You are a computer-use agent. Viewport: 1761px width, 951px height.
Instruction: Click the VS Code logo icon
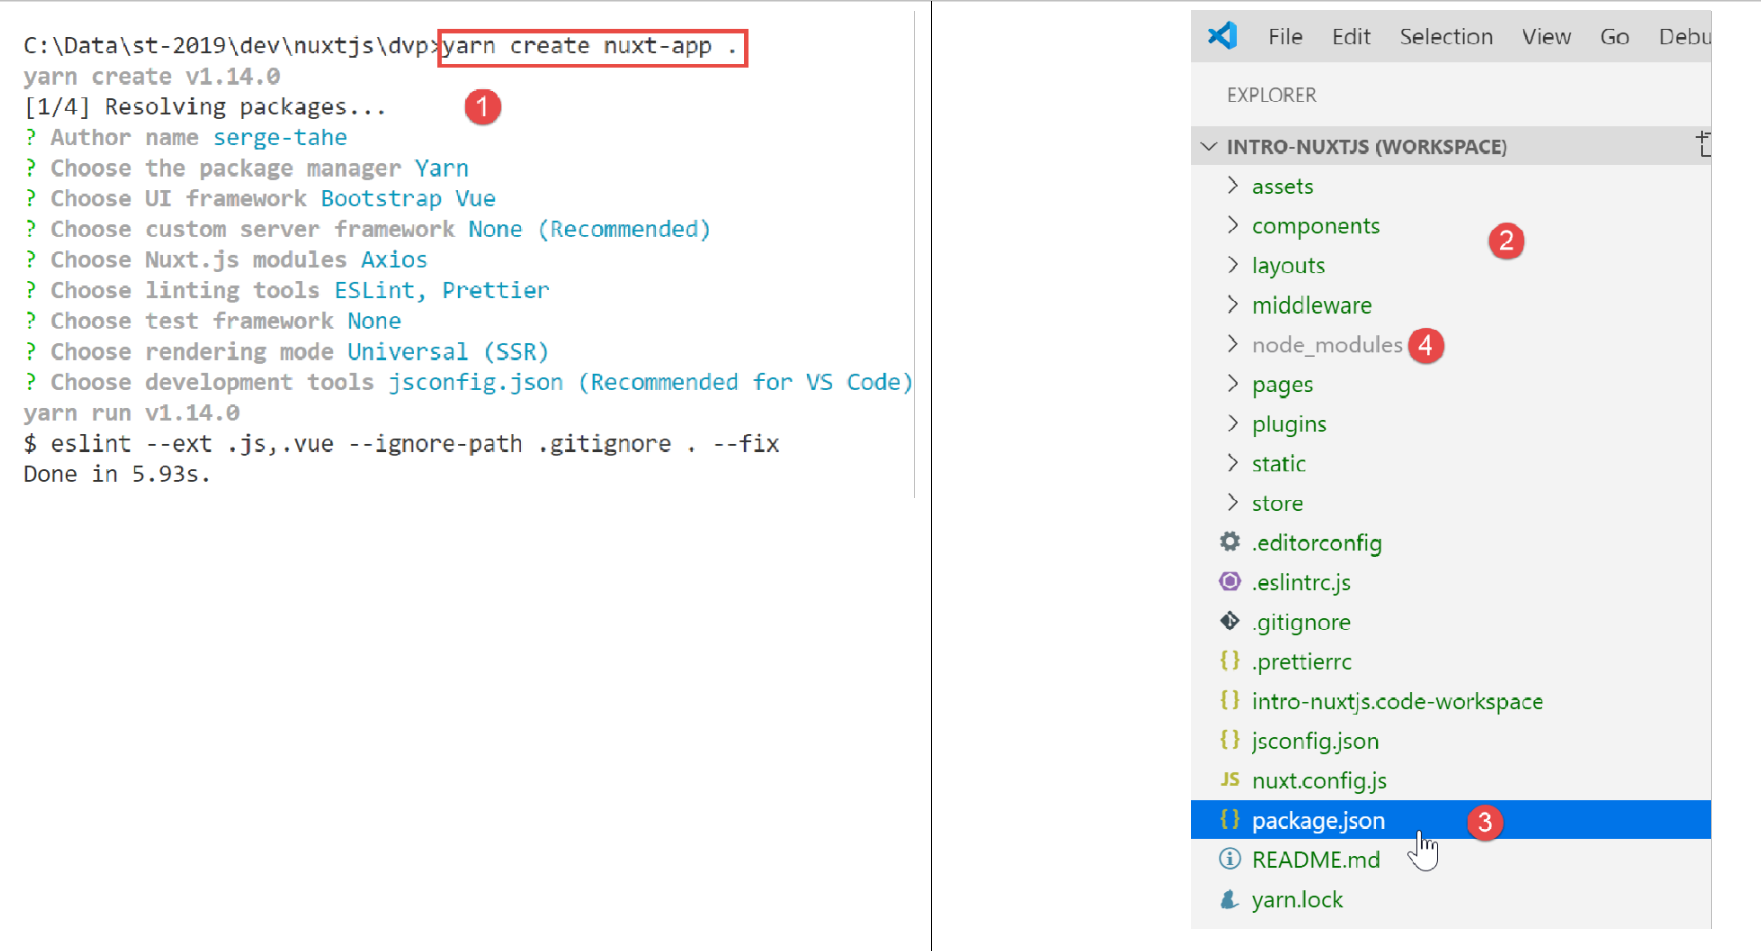(1222, 36)
